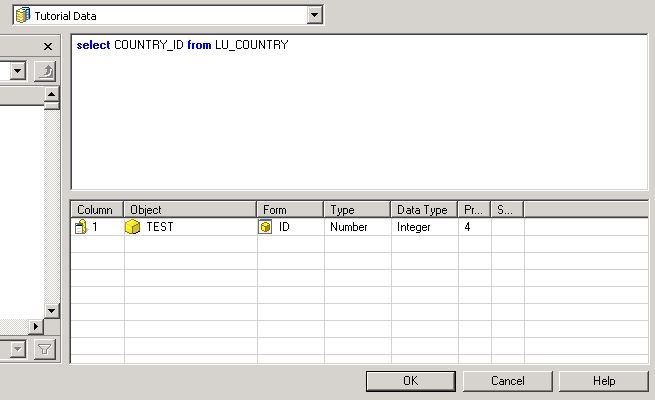This screenshot has height=400, width=655.
Task: Close the left panel with X
Action: click(x=47, y=46)
